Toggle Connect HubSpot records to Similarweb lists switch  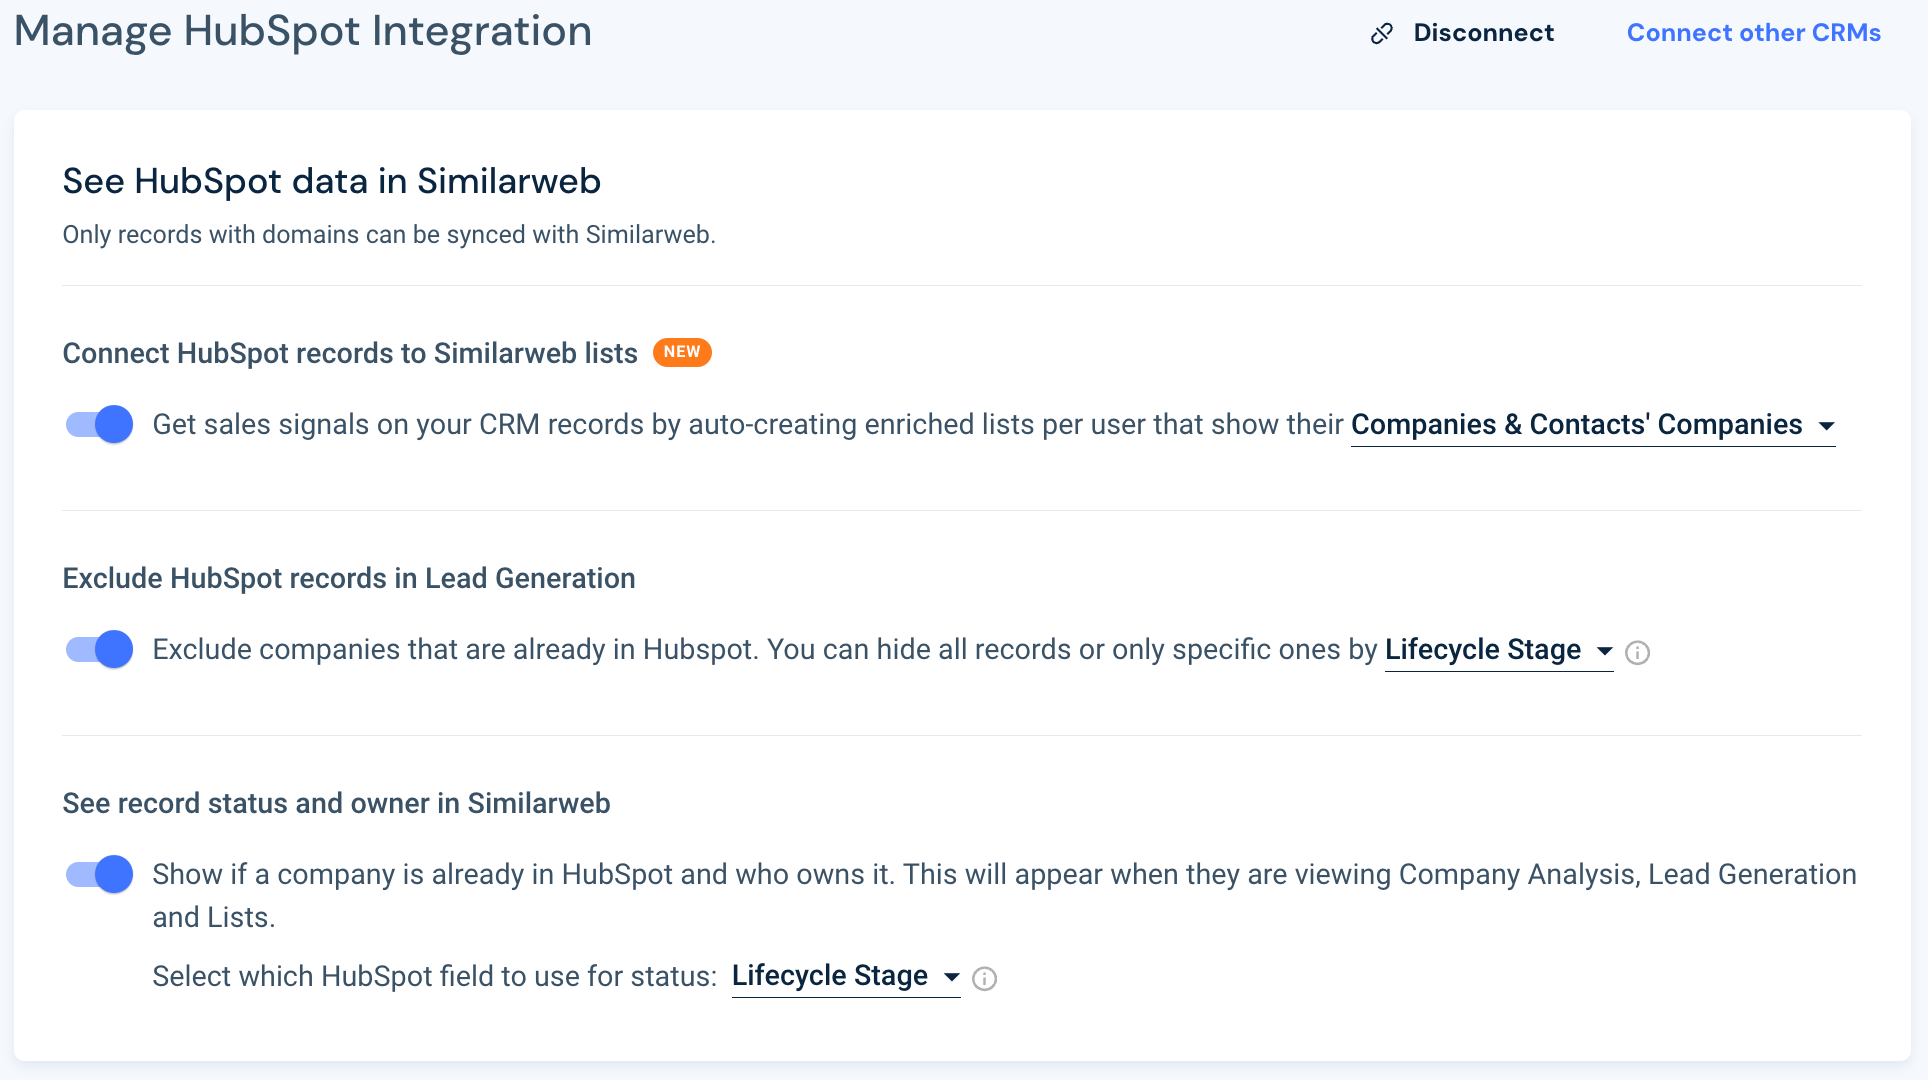click(99, 425)
